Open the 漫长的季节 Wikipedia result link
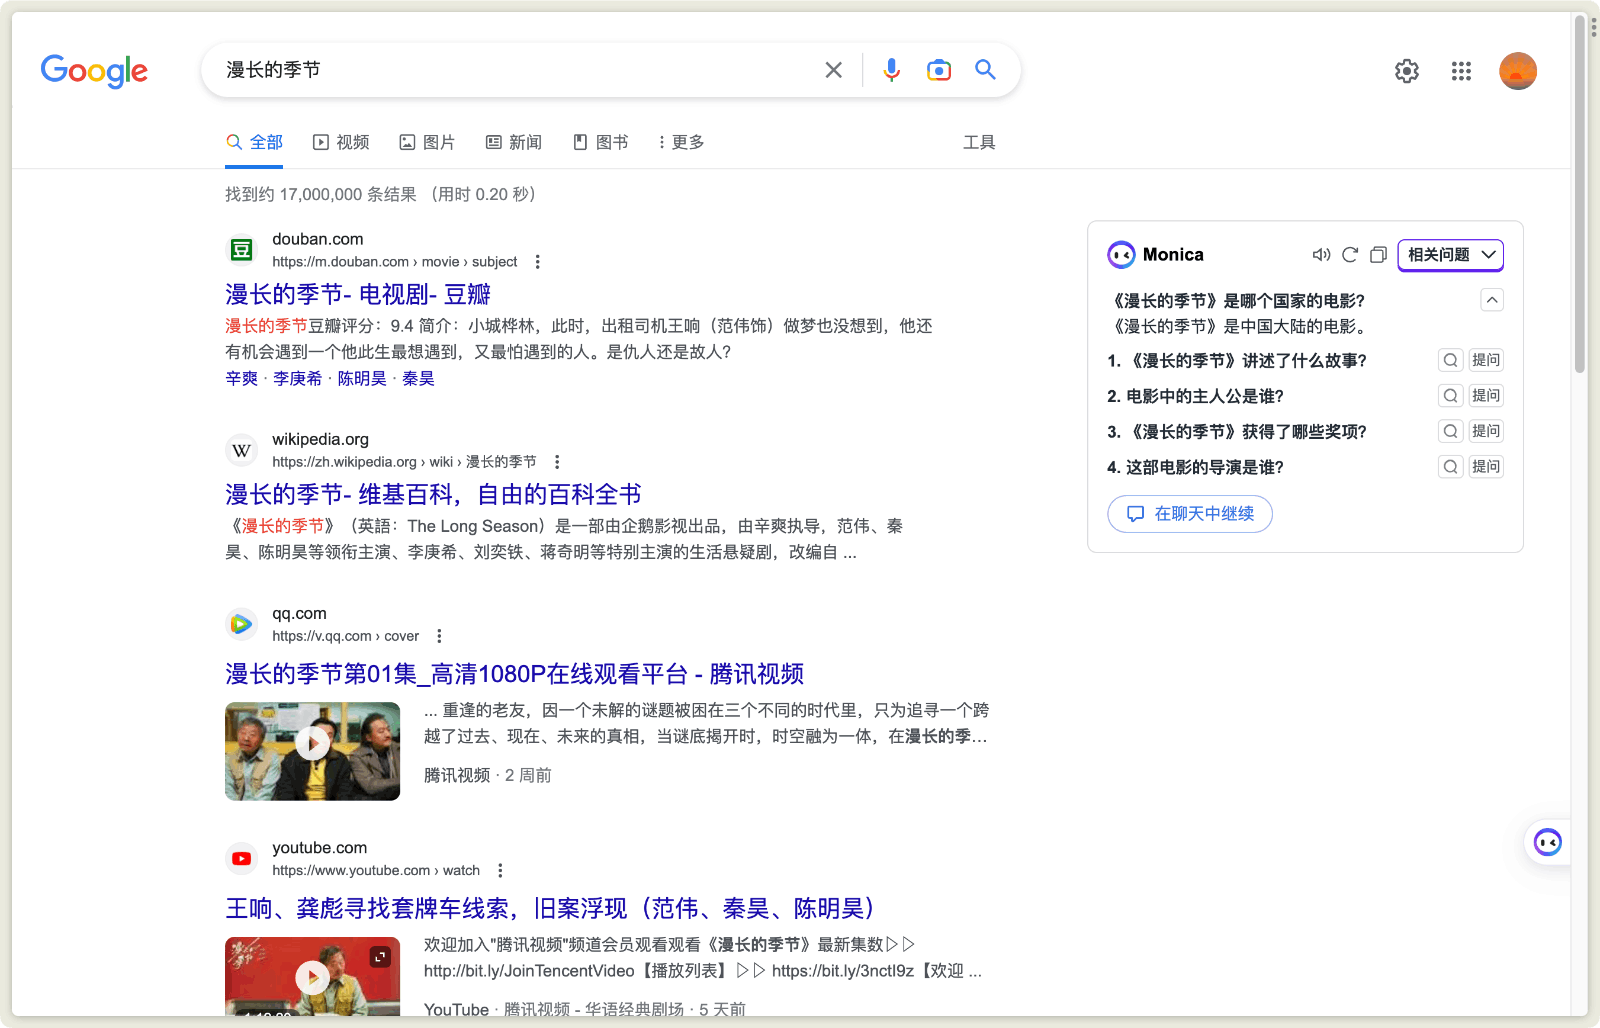 [x=433, y=494]
